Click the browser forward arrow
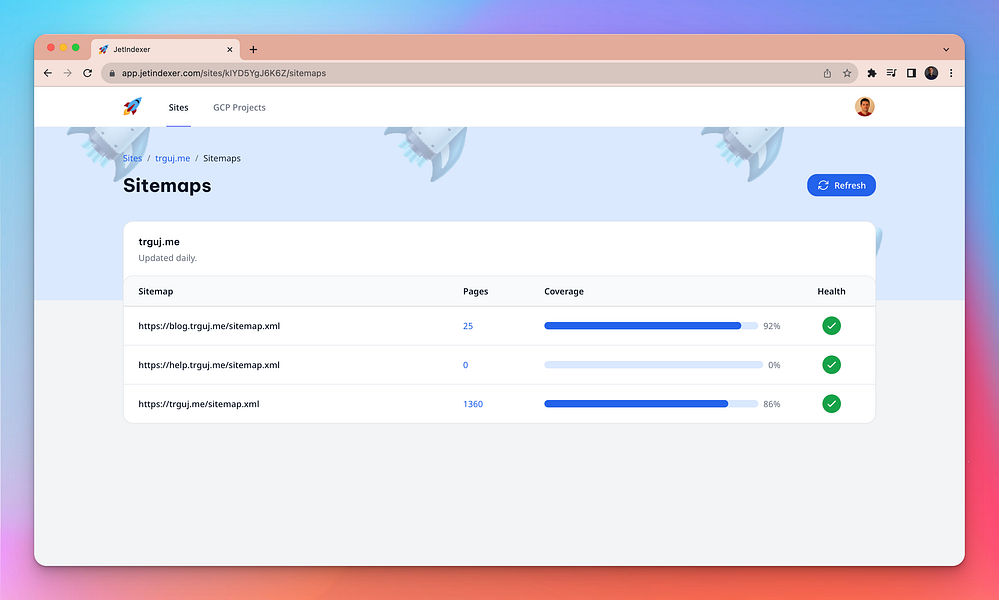999x600 pixels. click(x=68, y=73)
